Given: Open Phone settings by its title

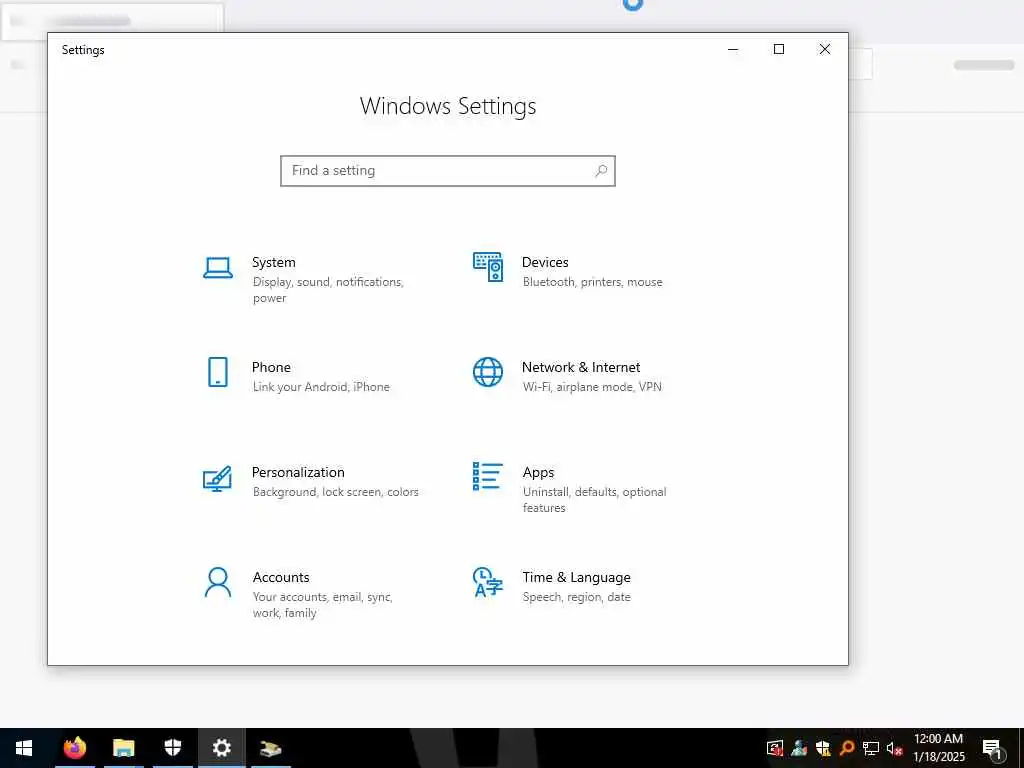Looking at the screenshot, I should click(x=271, y=367).
